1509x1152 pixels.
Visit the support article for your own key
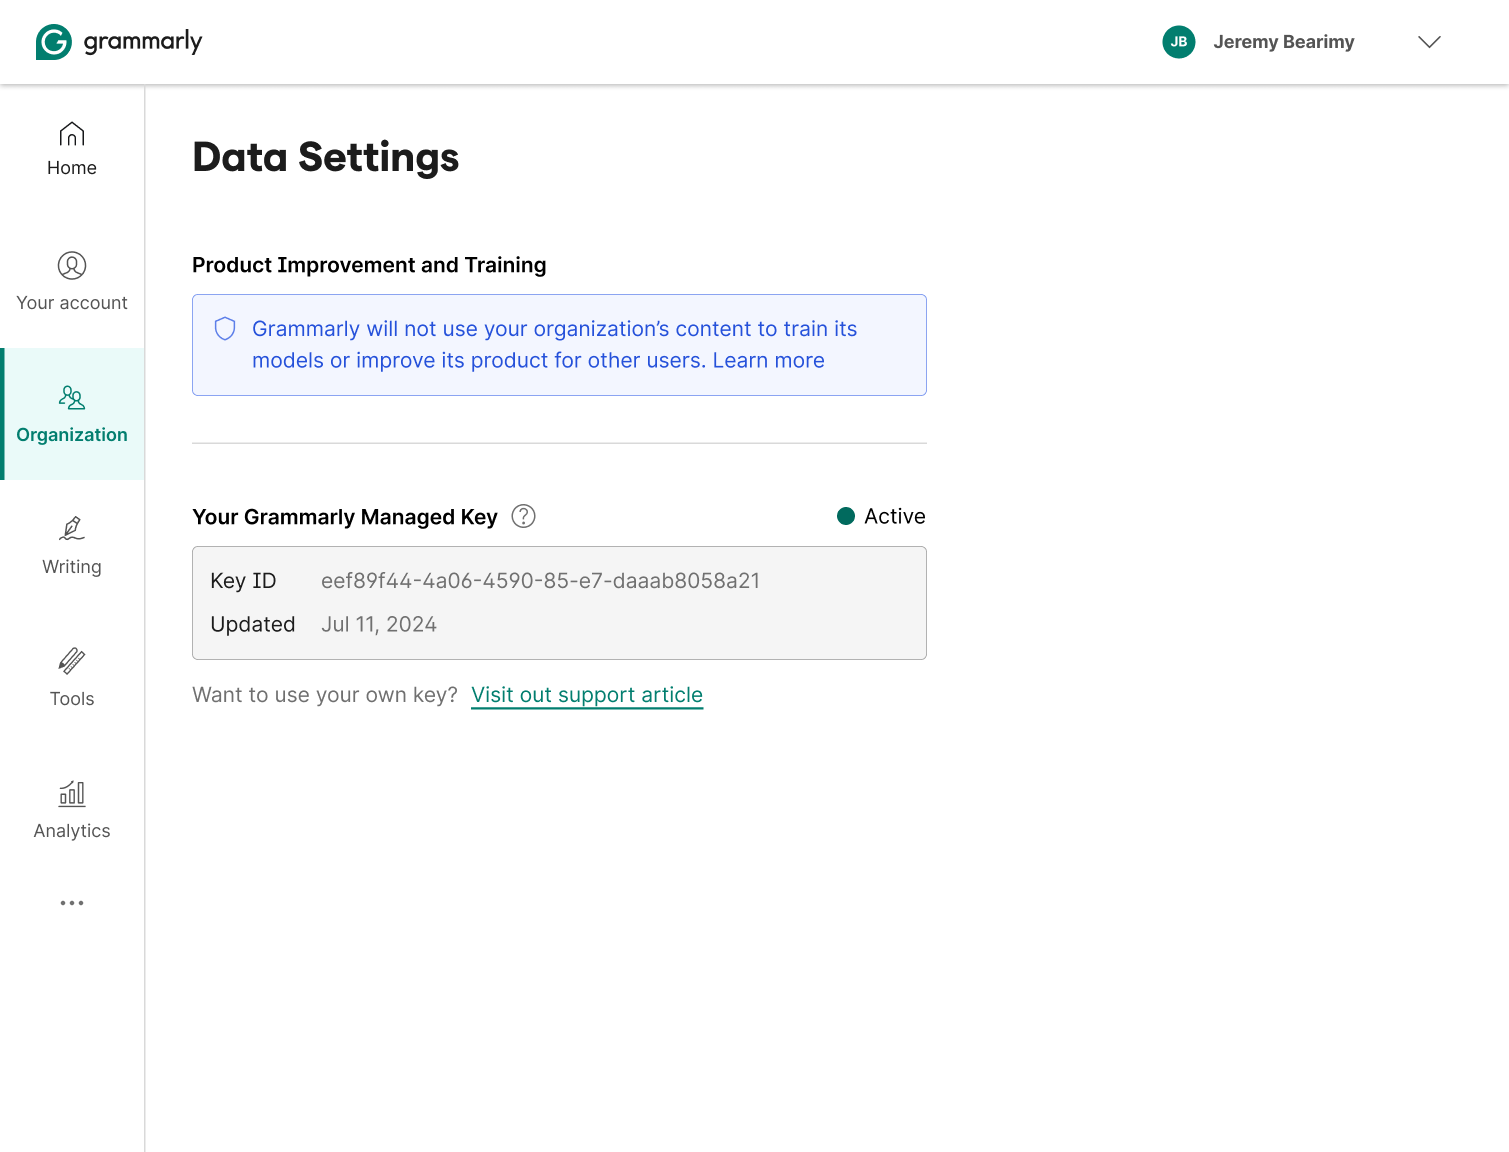coord(586,694)
